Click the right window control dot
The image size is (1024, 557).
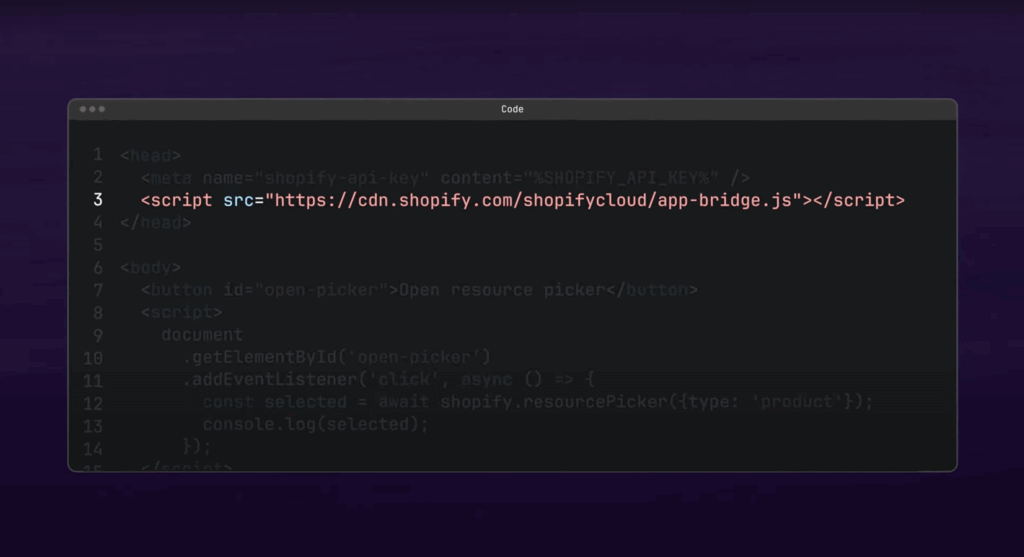coord(101,109)
